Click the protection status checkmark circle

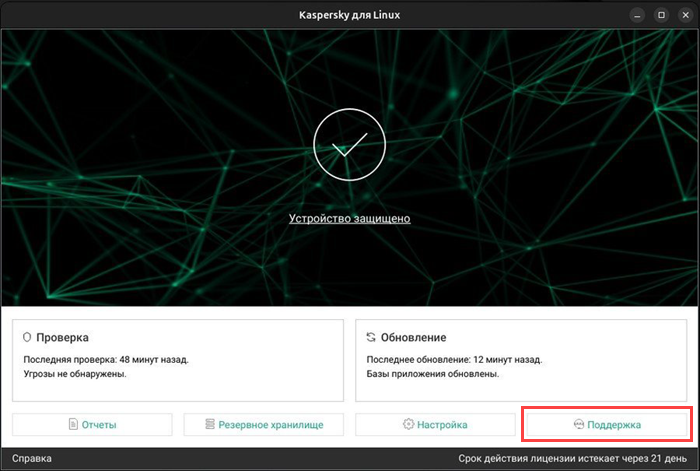coord(350,144)
